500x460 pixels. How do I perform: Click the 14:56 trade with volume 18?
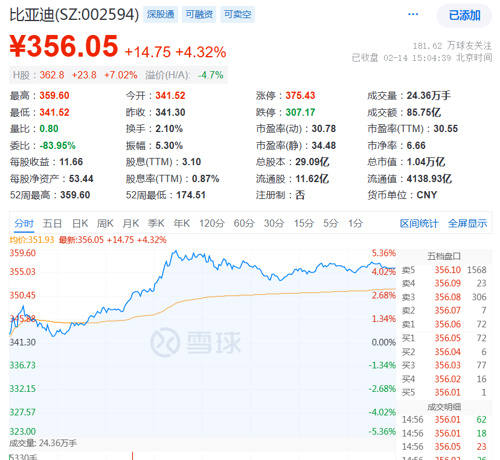tap(444, 434)
